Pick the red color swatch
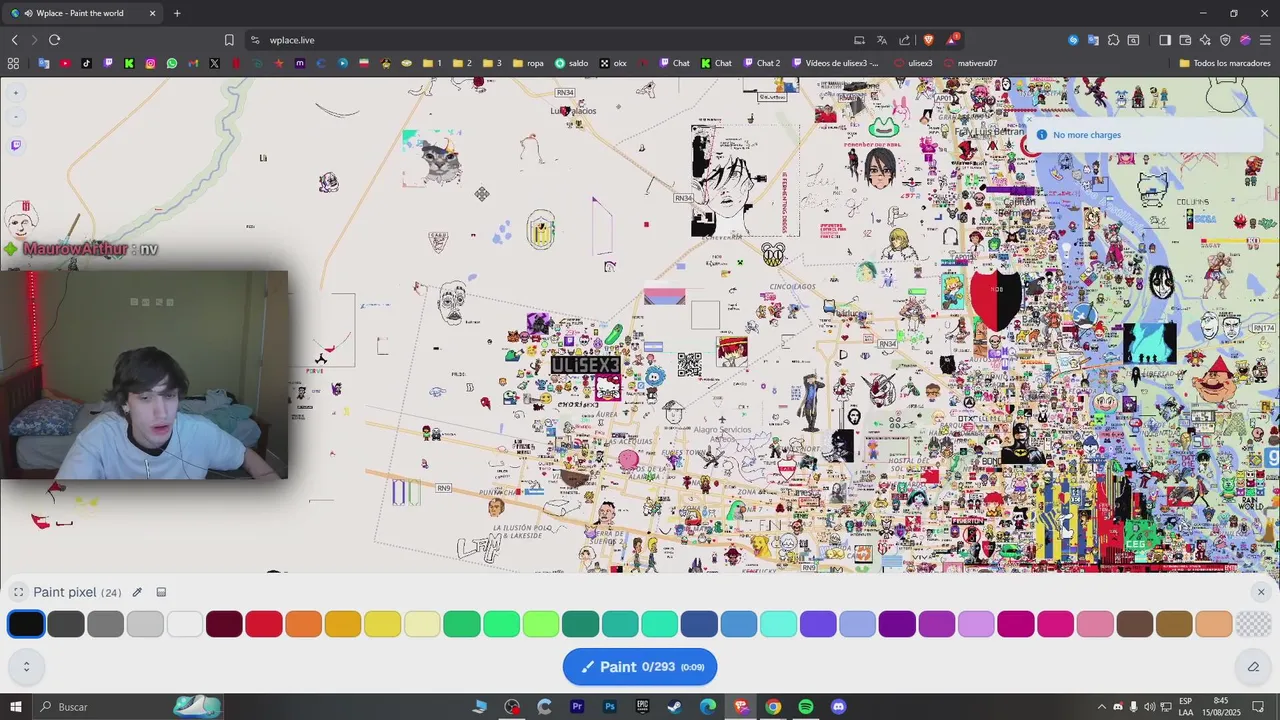 click(264, 624)
